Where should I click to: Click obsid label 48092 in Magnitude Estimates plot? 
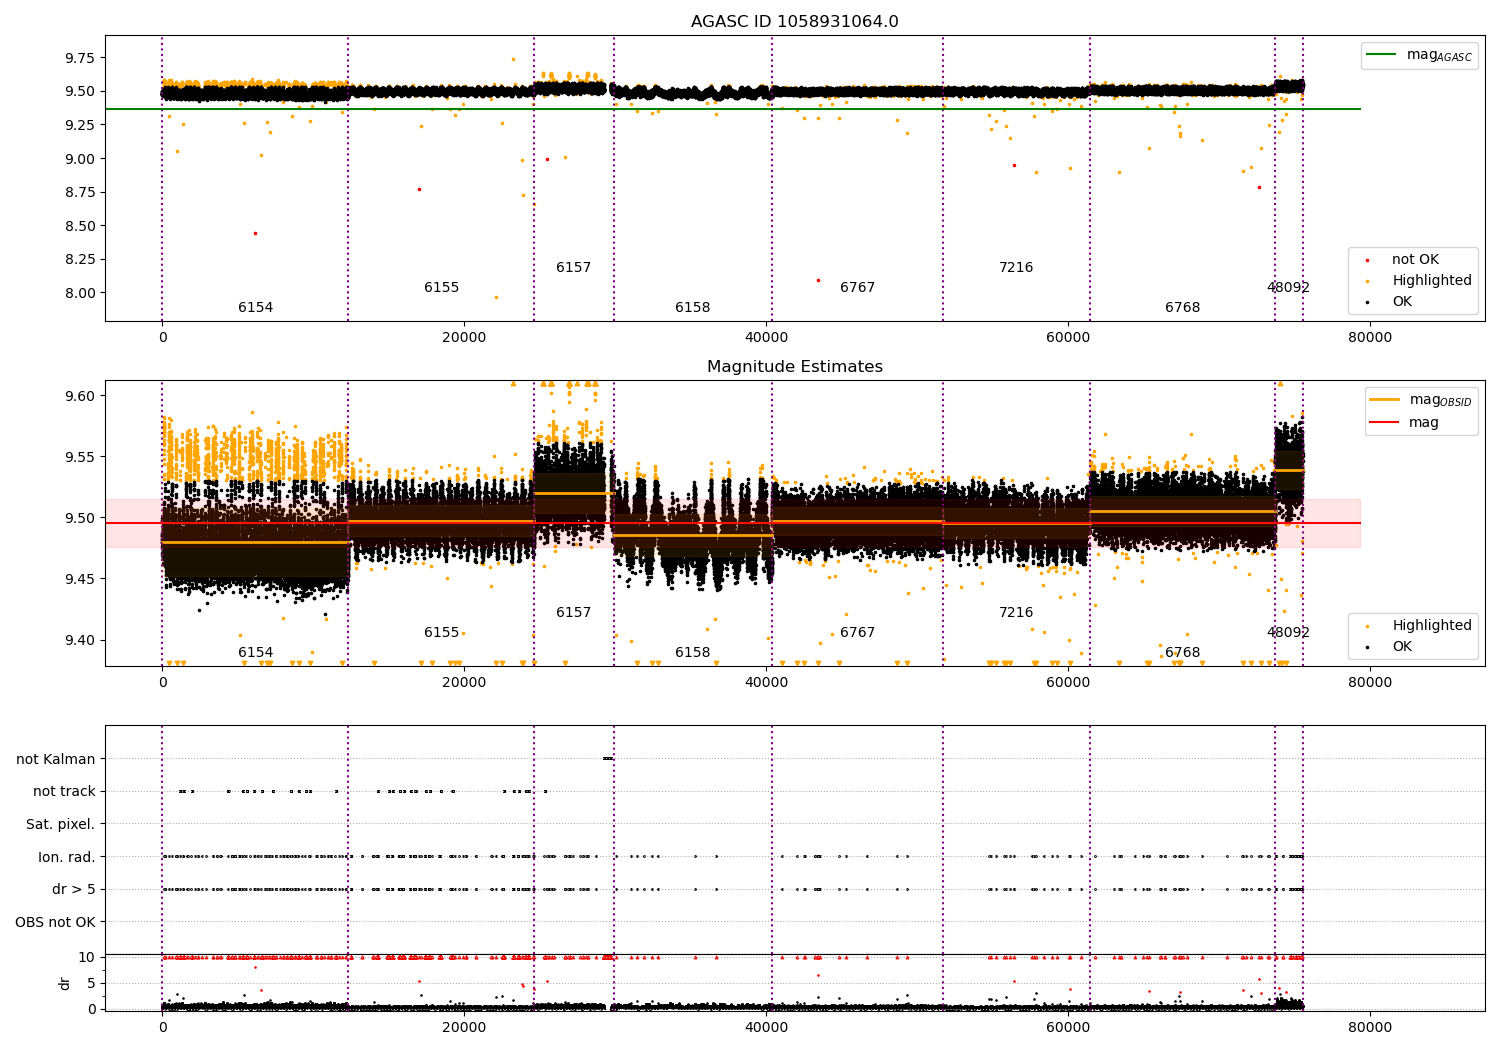[1288, 633]
